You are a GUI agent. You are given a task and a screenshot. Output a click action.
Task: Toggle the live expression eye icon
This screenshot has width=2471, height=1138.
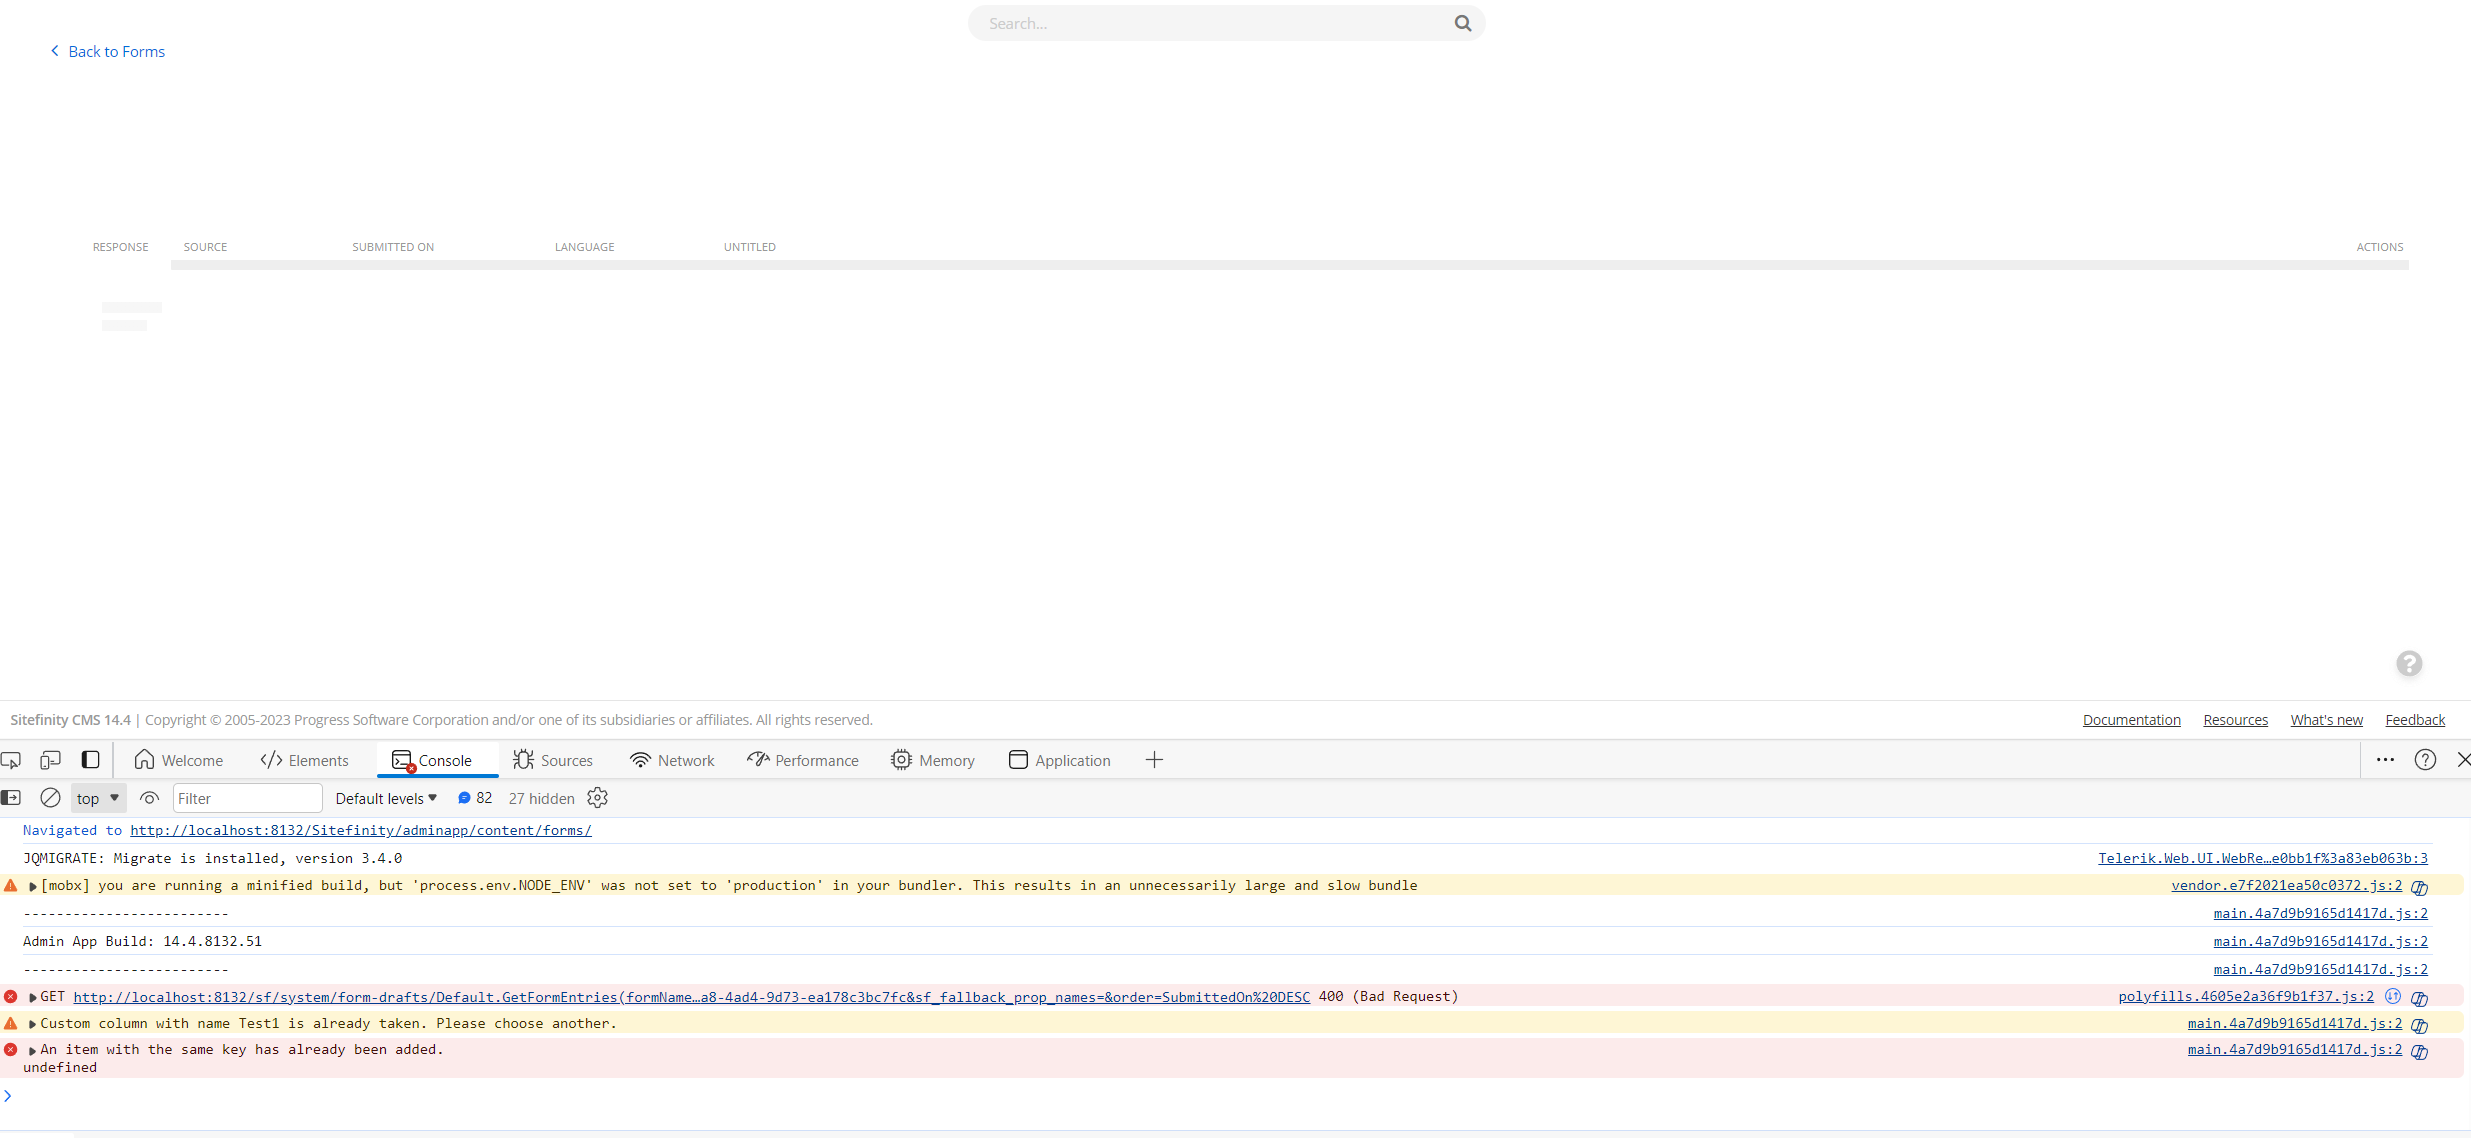pyautogui.click(x=149, y=798)
